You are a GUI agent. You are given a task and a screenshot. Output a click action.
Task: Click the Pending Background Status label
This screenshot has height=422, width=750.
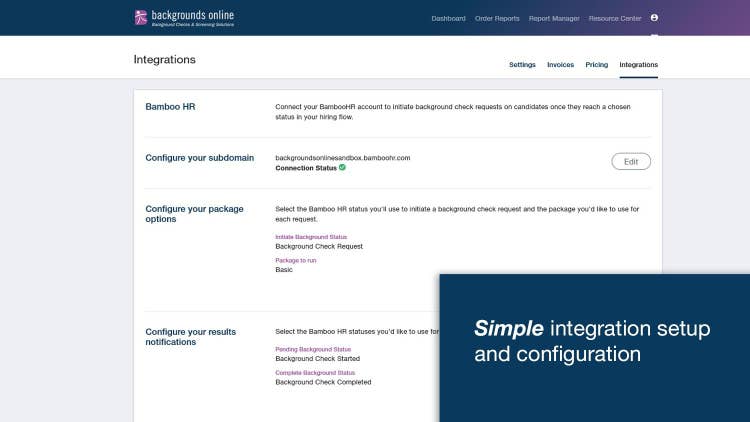coord(313,349)
